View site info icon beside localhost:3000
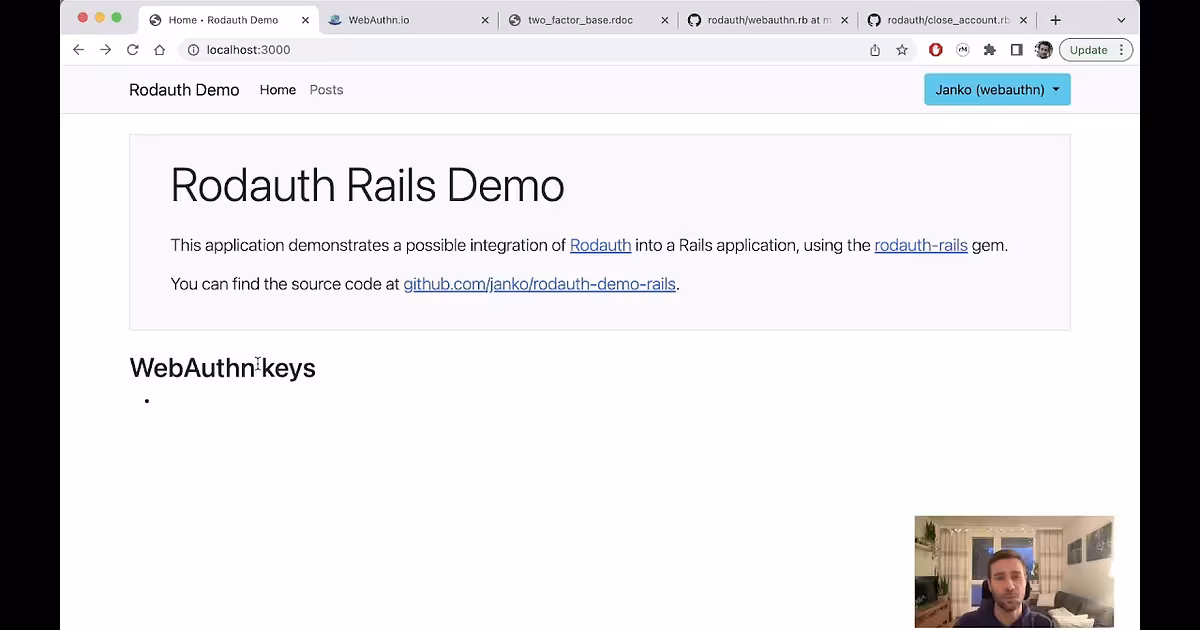 pyautogui.click(x=194, y=50)
